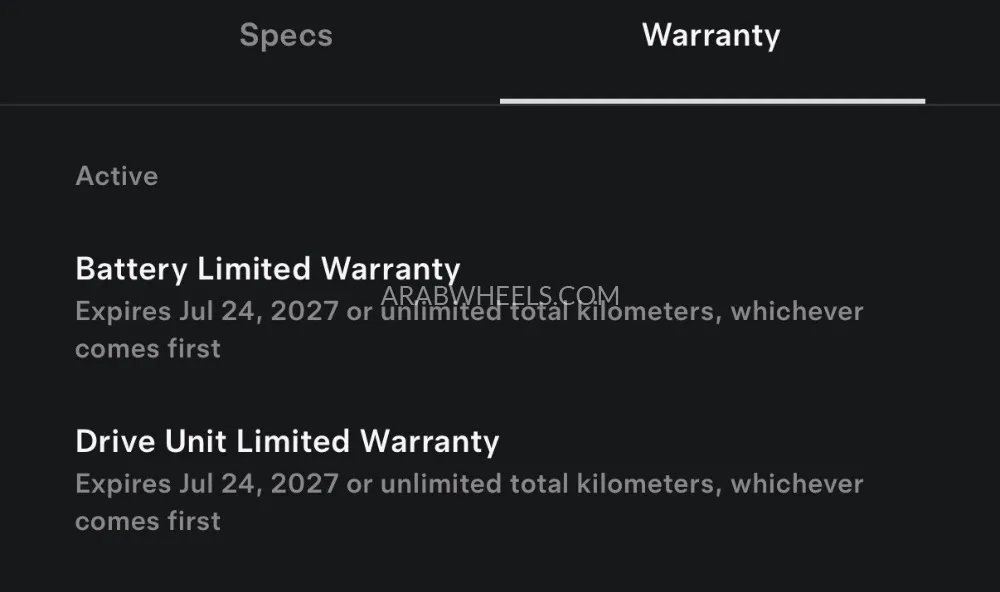1000x592 pixels.
Task: Click the word 'Expires' under Drive Unit warranty
Action: (123, 484)
